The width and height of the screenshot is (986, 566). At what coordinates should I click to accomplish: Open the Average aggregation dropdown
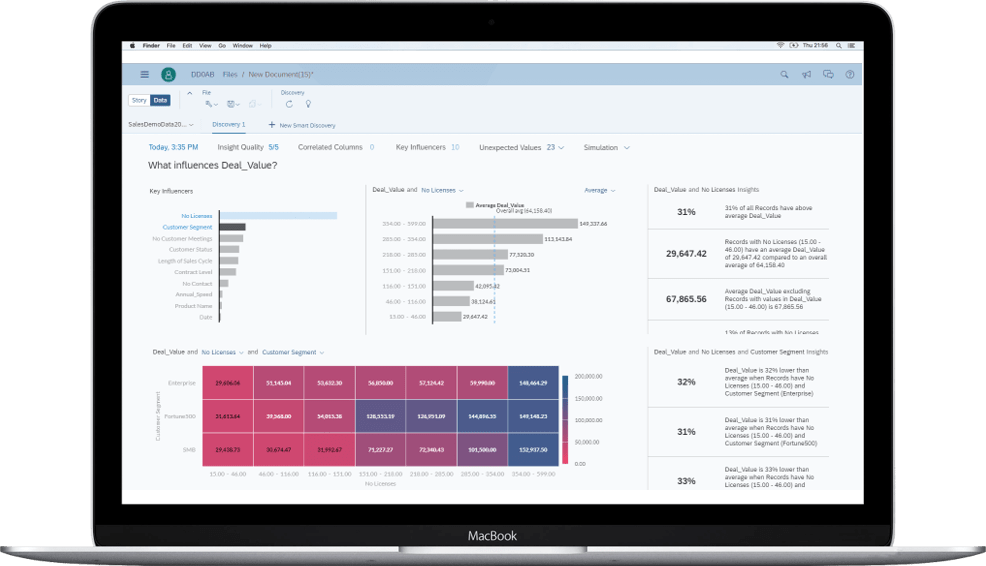coord(600,190)
